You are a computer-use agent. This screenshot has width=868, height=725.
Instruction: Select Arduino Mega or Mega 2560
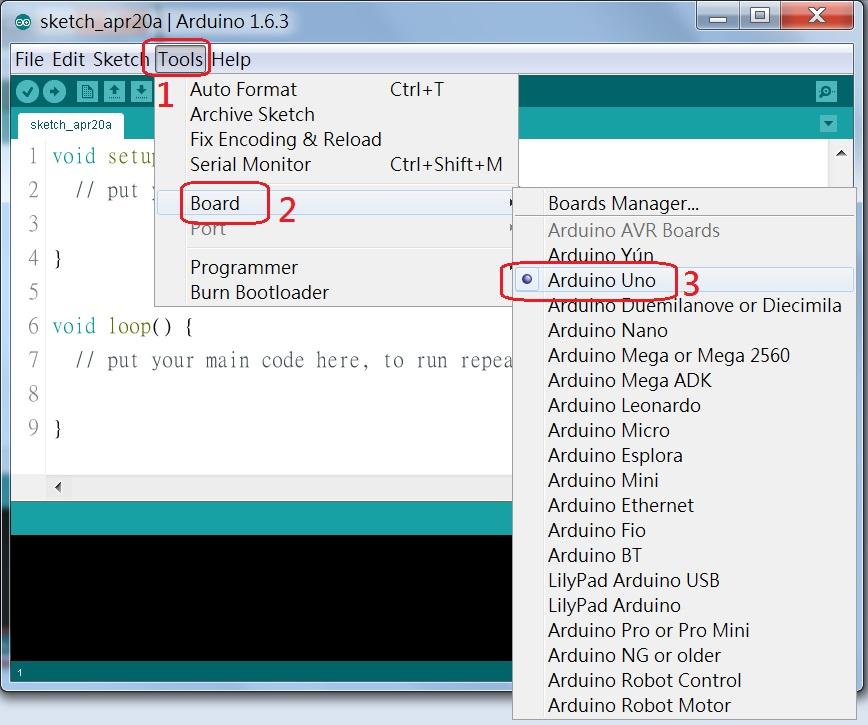685,355
